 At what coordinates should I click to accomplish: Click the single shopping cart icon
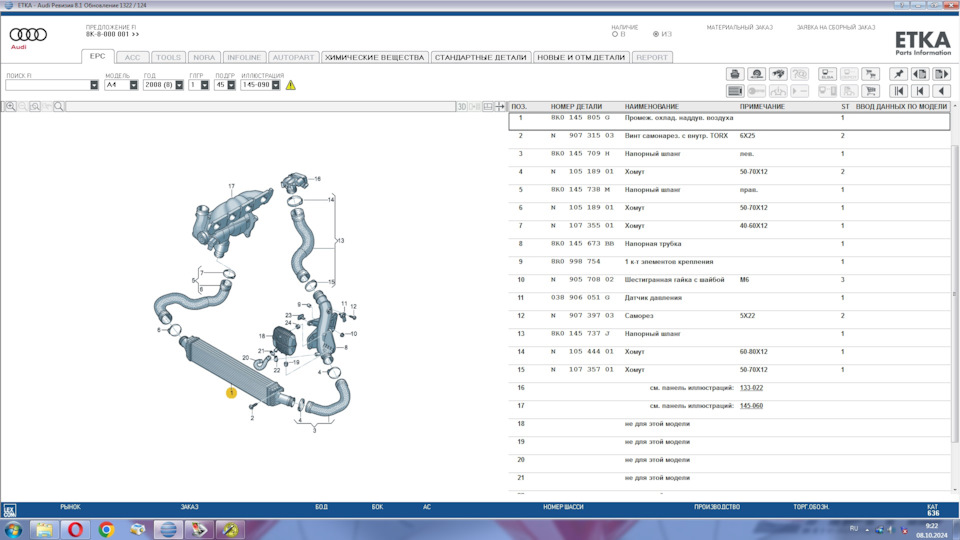click(870, 91)
